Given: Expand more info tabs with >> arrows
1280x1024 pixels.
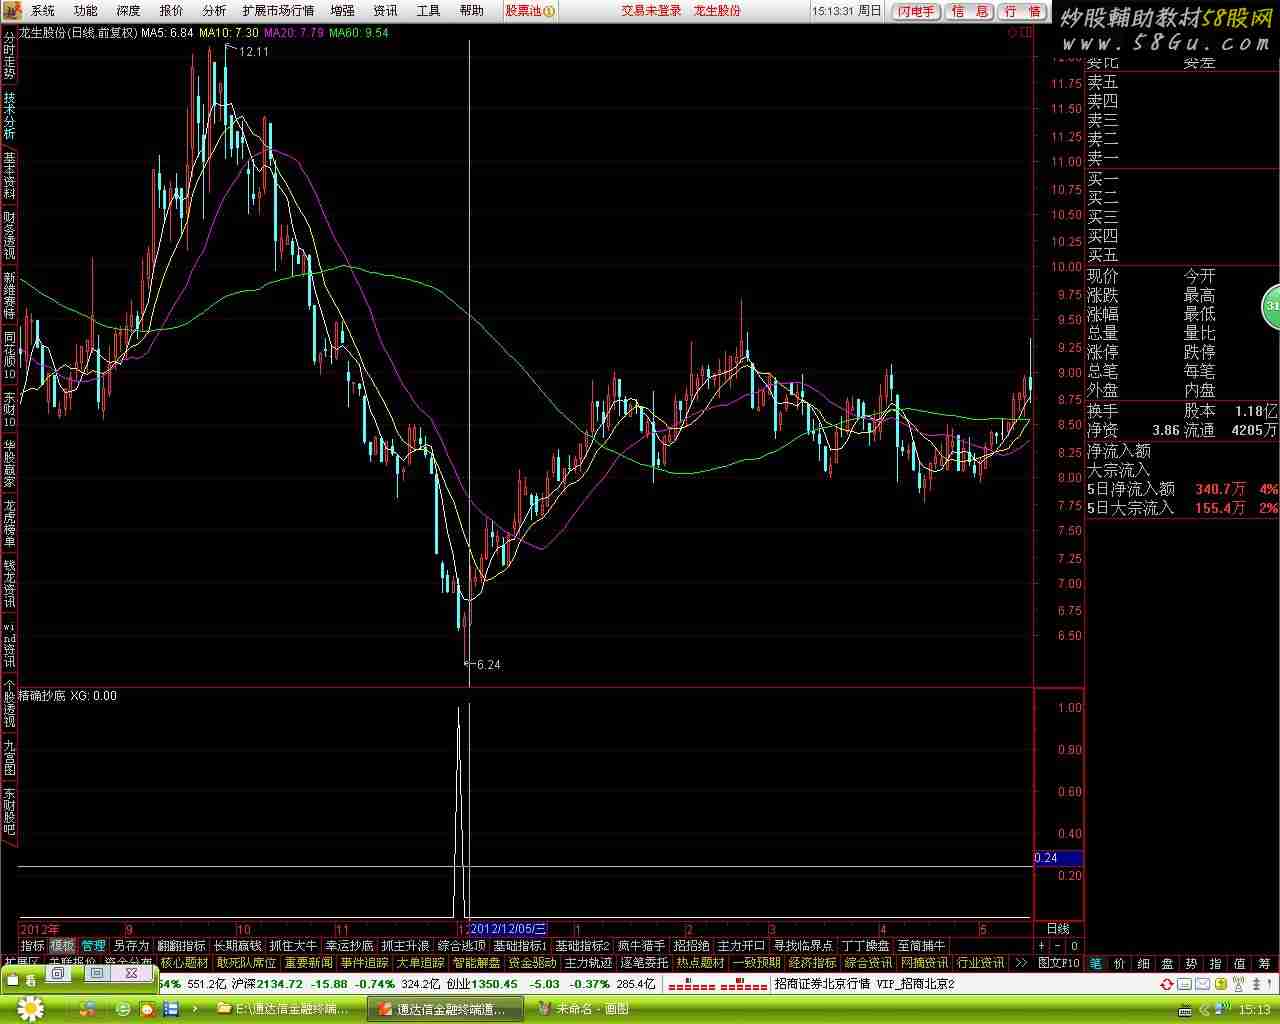Looking at the screenshot, I should 1020,963.
